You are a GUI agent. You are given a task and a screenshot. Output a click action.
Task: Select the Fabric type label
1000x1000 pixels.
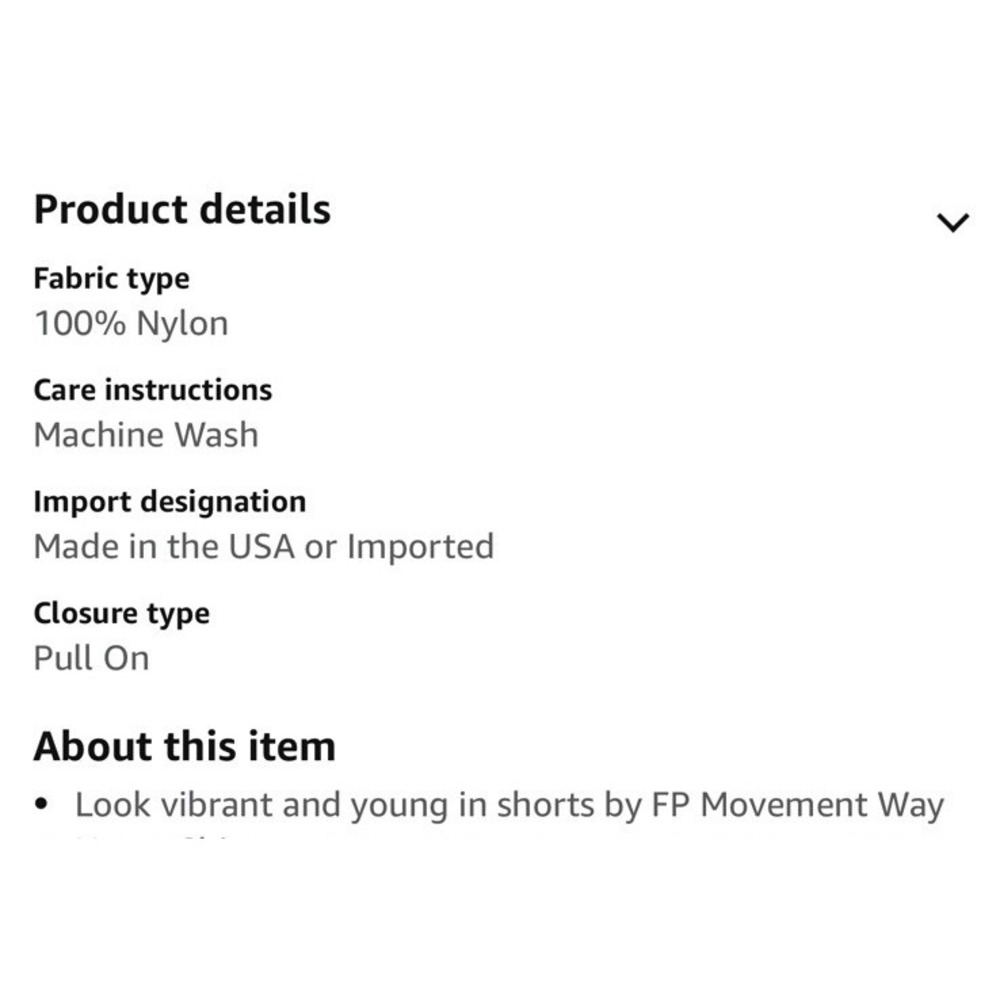[112, 279]
